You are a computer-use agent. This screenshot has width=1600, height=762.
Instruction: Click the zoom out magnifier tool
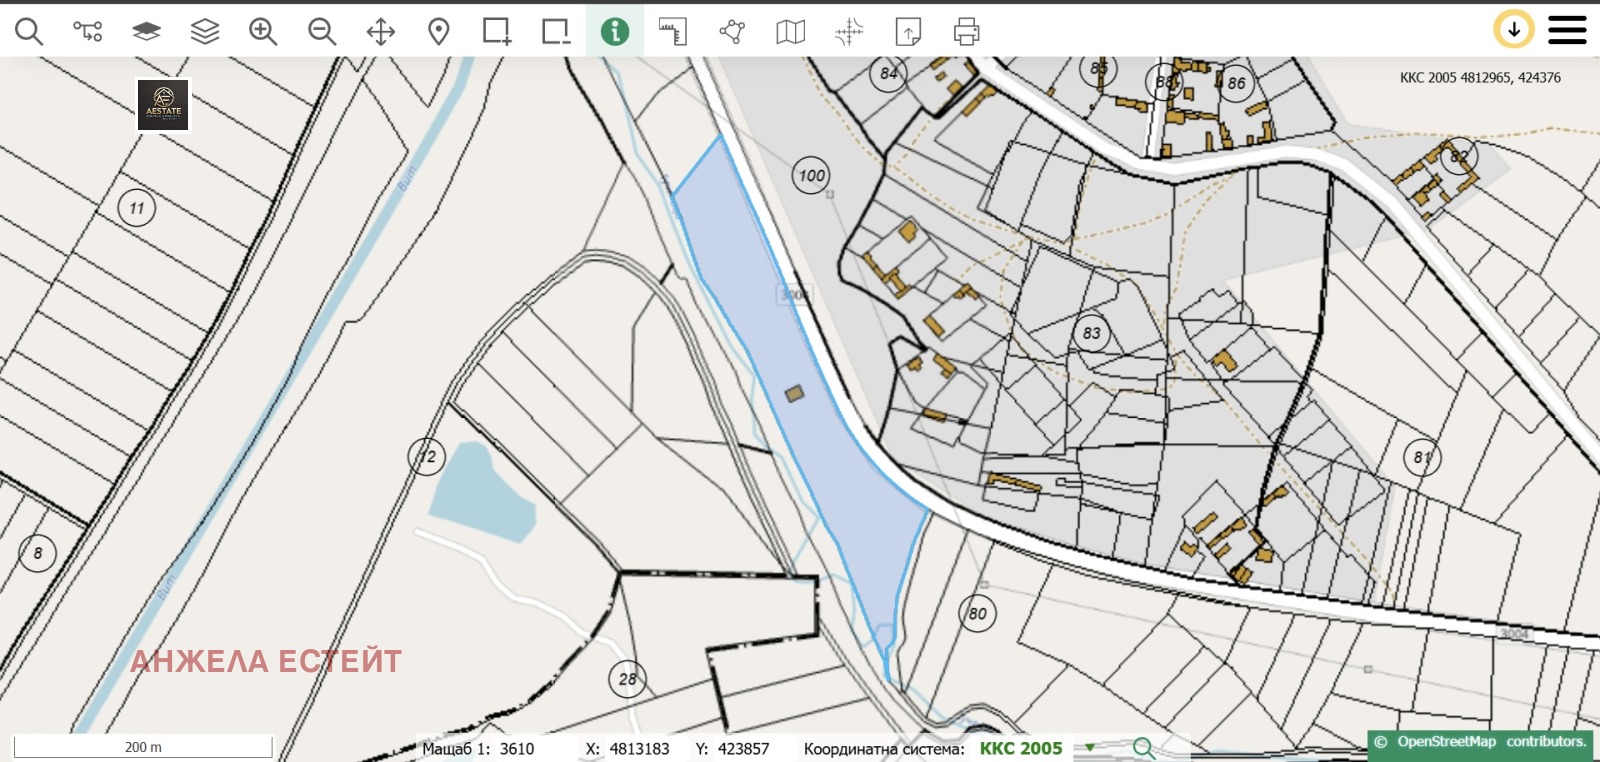(322, 32)
